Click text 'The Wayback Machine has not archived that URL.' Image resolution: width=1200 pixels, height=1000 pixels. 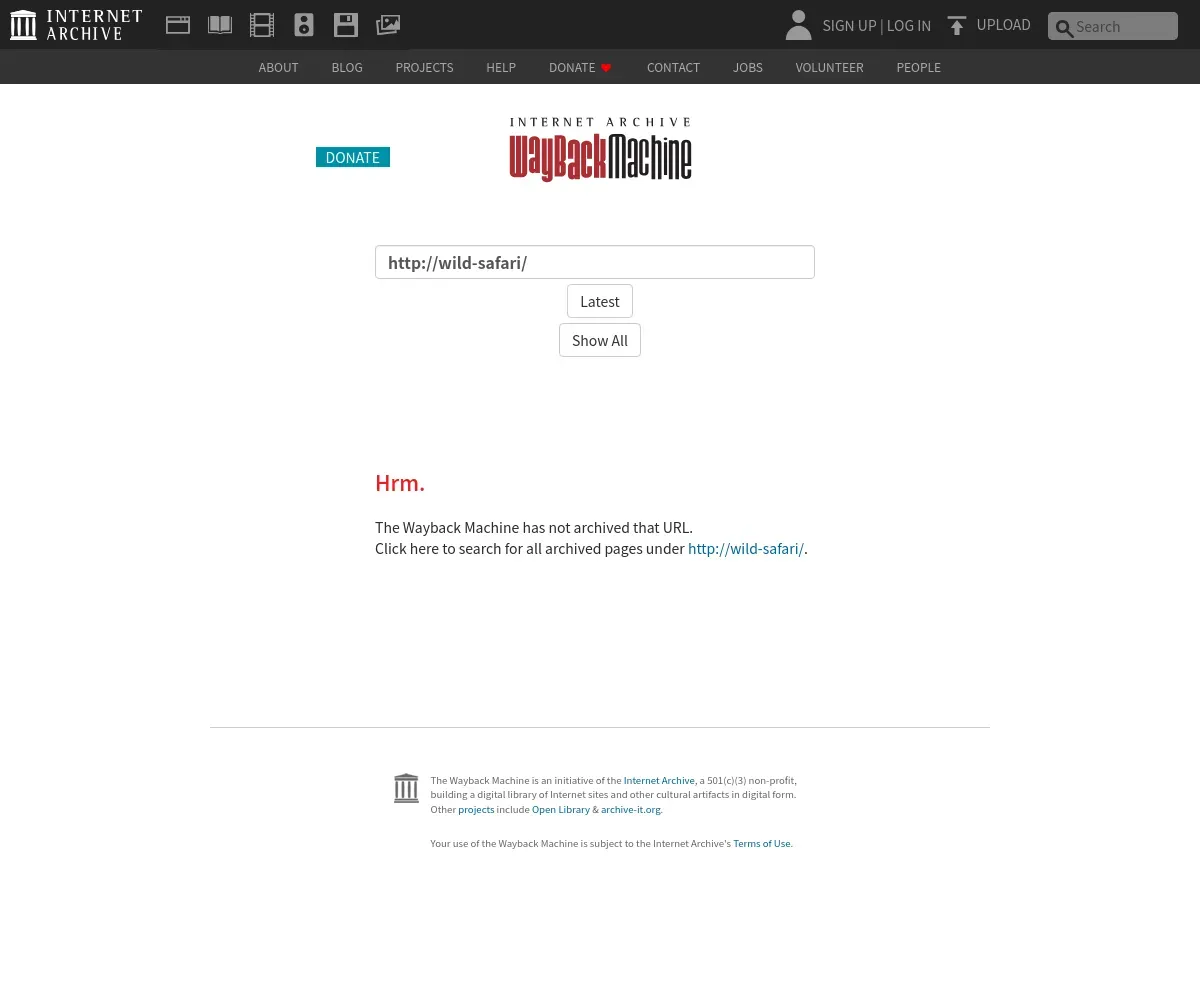tap(534, 528)
